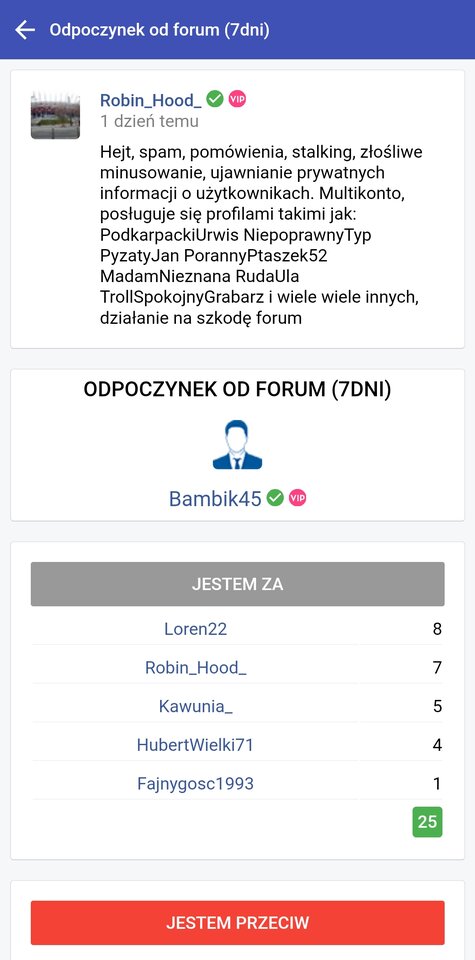Open the Bambik45 username link
Viewport: 475px width, 960px height.
[x=215, y=499]
